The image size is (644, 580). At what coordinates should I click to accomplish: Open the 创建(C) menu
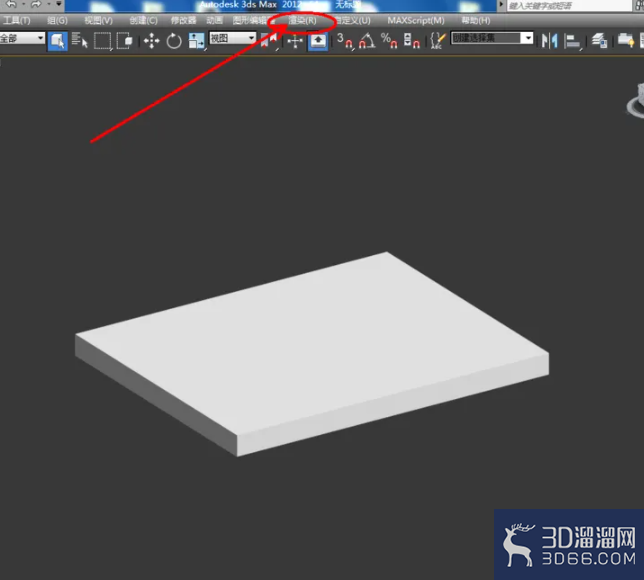click(x=143, y=20)
